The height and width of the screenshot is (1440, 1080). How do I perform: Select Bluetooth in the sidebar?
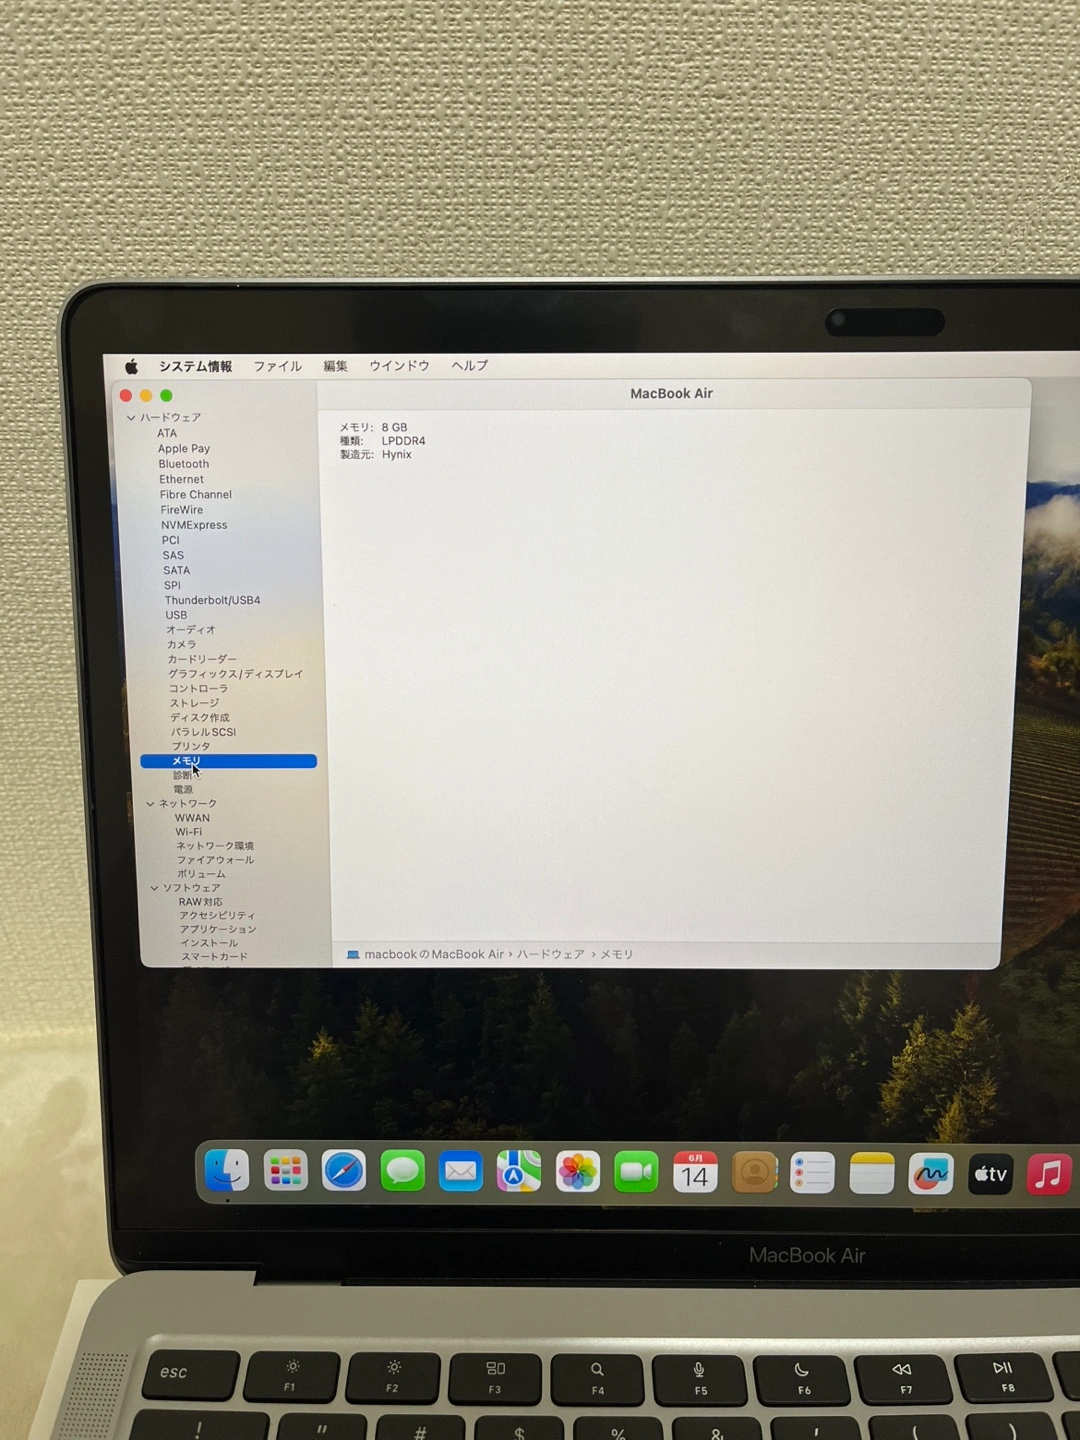[184, 464]
